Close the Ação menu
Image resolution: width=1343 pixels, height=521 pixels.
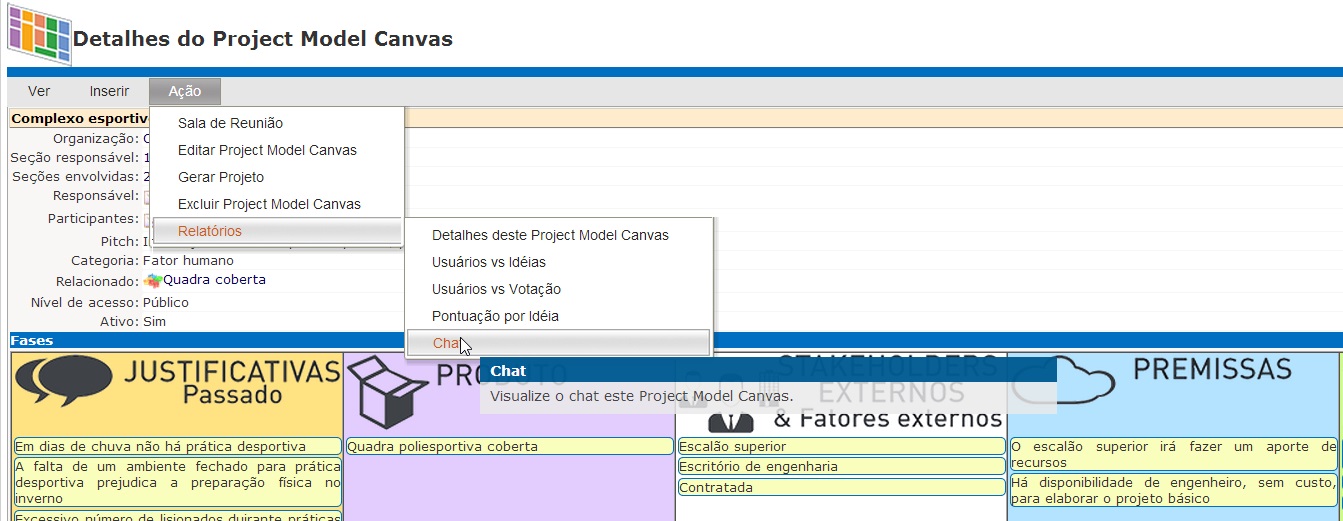185,91
